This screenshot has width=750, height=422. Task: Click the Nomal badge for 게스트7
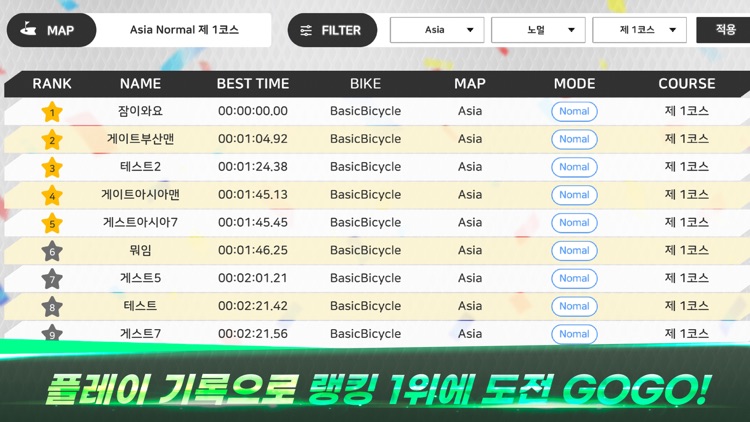click(x=574, y=333)
